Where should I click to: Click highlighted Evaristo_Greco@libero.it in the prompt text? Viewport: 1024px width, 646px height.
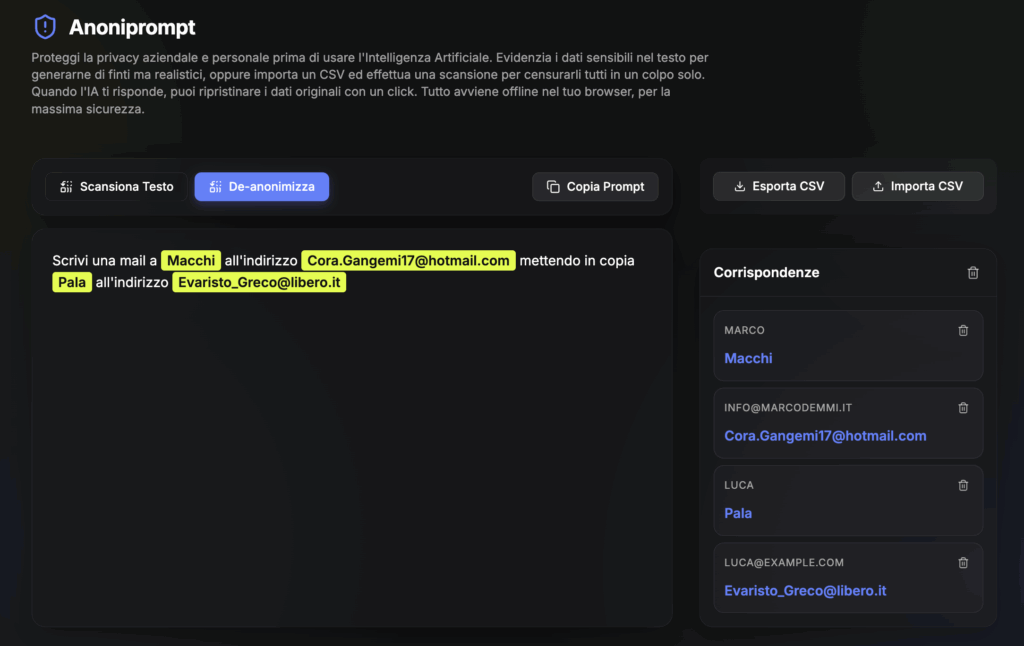pos(259,282)
